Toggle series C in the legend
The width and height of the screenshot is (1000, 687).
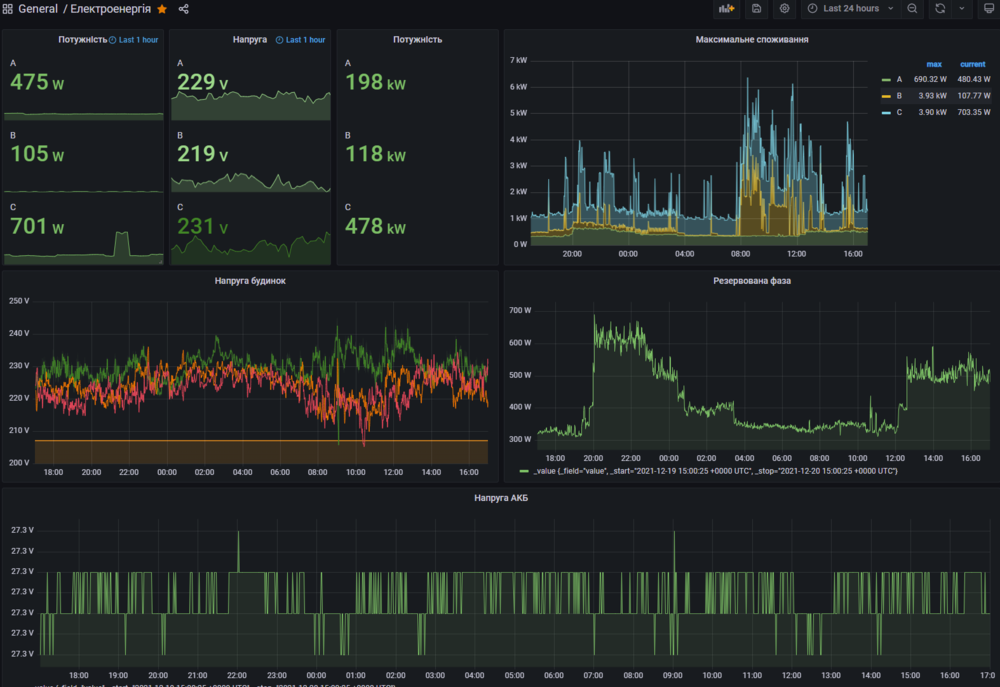click(899, 112)
